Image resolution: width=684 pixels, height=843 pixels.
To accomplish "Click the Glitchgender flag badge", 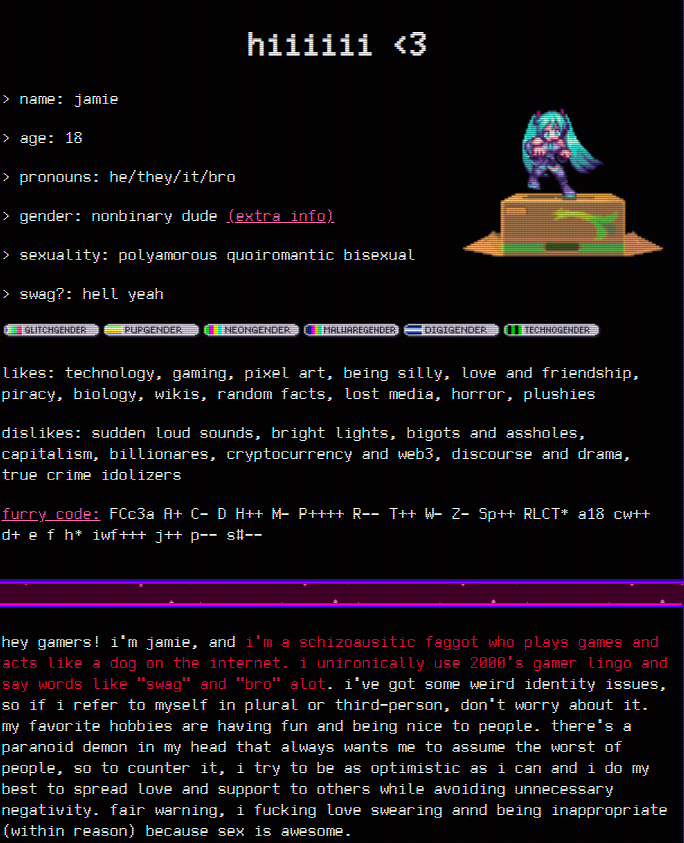I will click(x=52, y=329).
